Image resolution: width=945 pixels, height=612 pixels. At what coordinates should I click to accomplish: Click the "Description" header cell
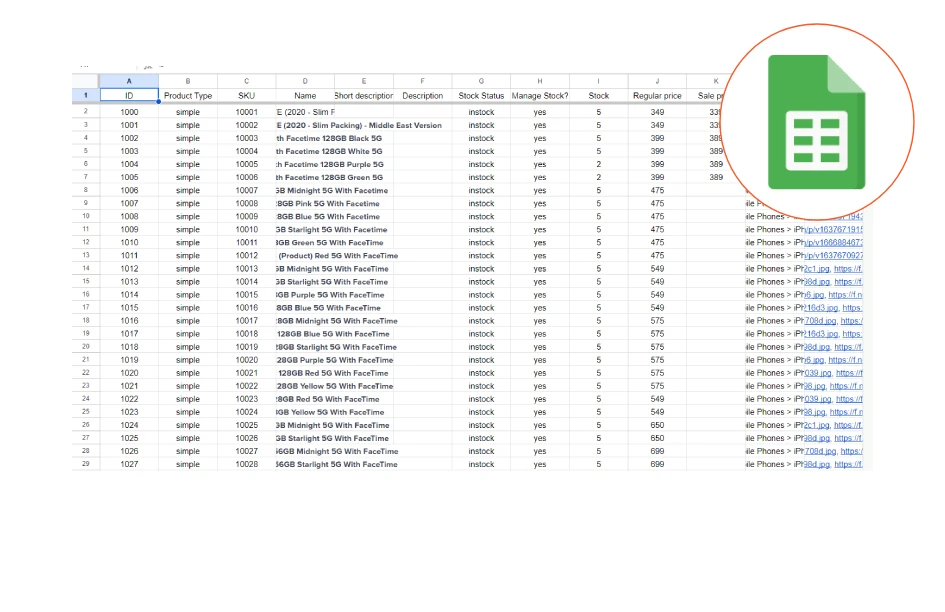pos(422,95)
